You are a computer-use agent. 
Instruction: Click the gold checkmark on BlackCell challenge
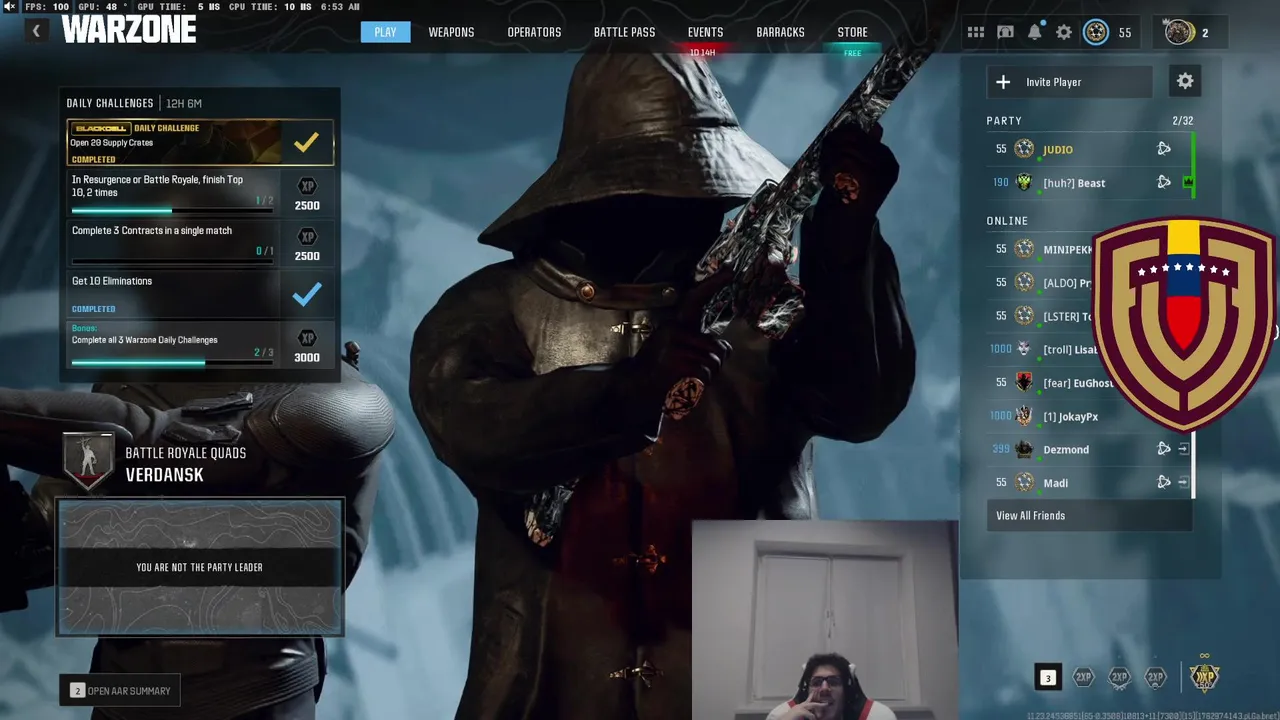(306, 143)
